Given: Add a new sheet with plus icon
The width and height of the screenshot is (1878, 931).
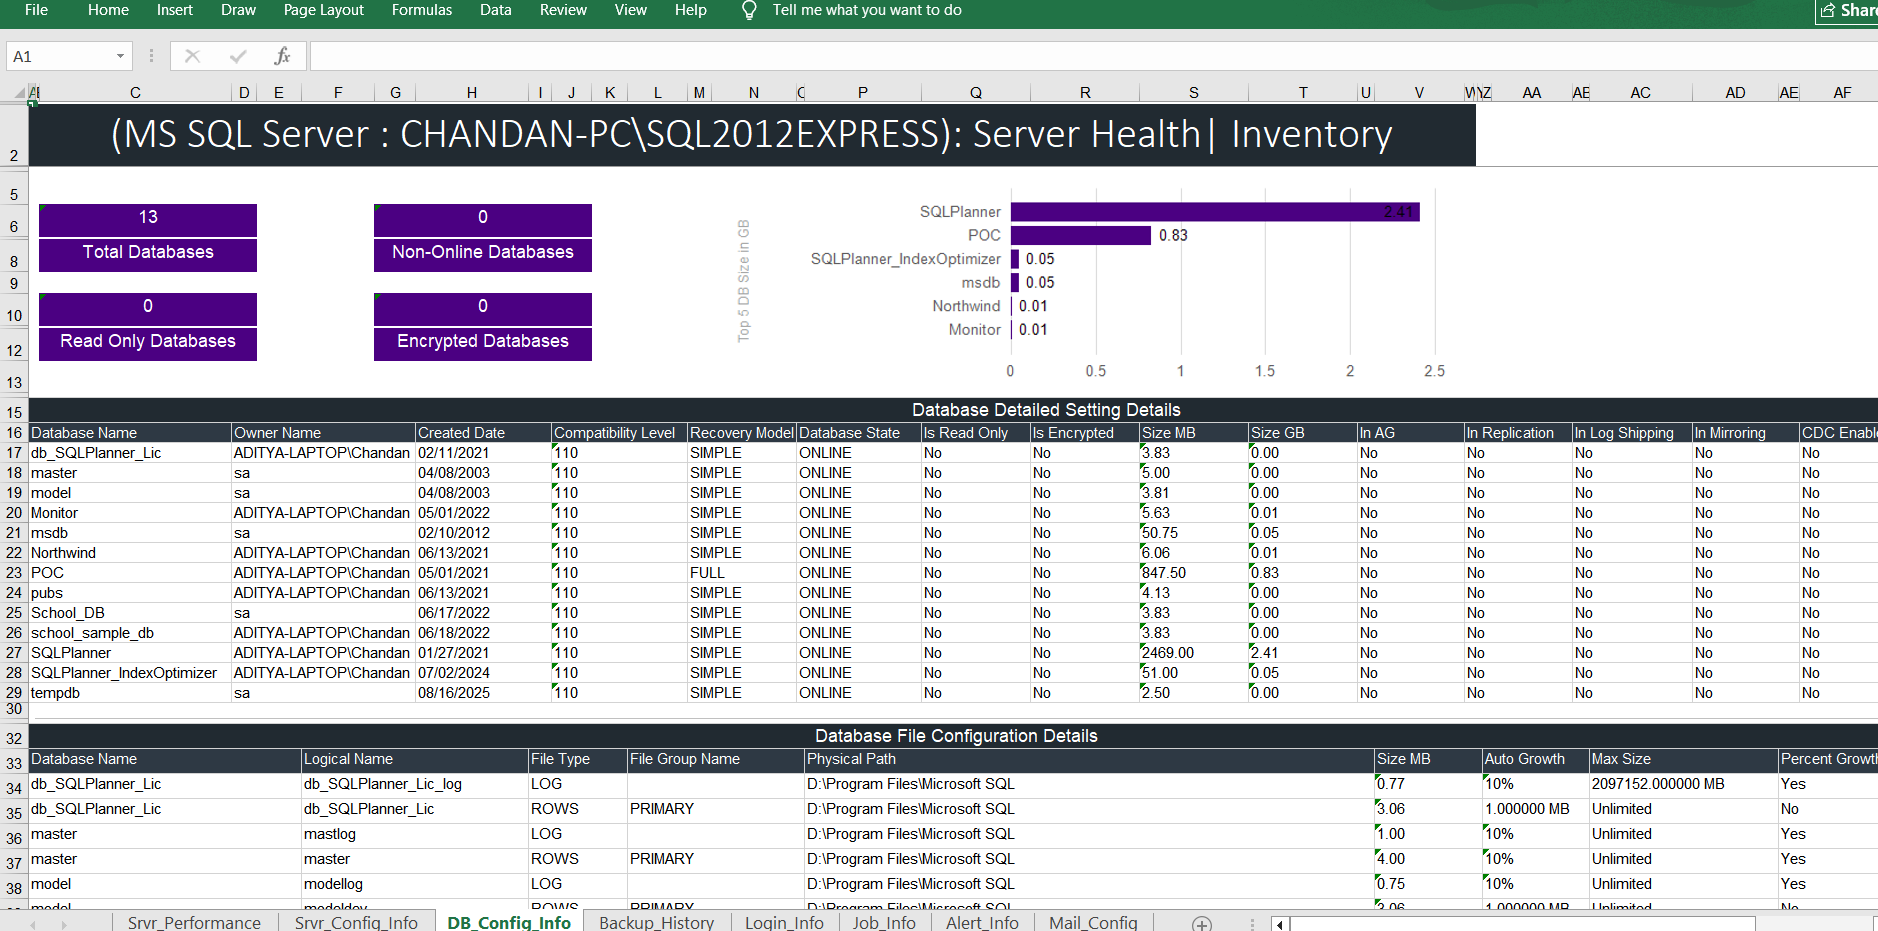Looking at the screenshot, I should click(1202, 923).
